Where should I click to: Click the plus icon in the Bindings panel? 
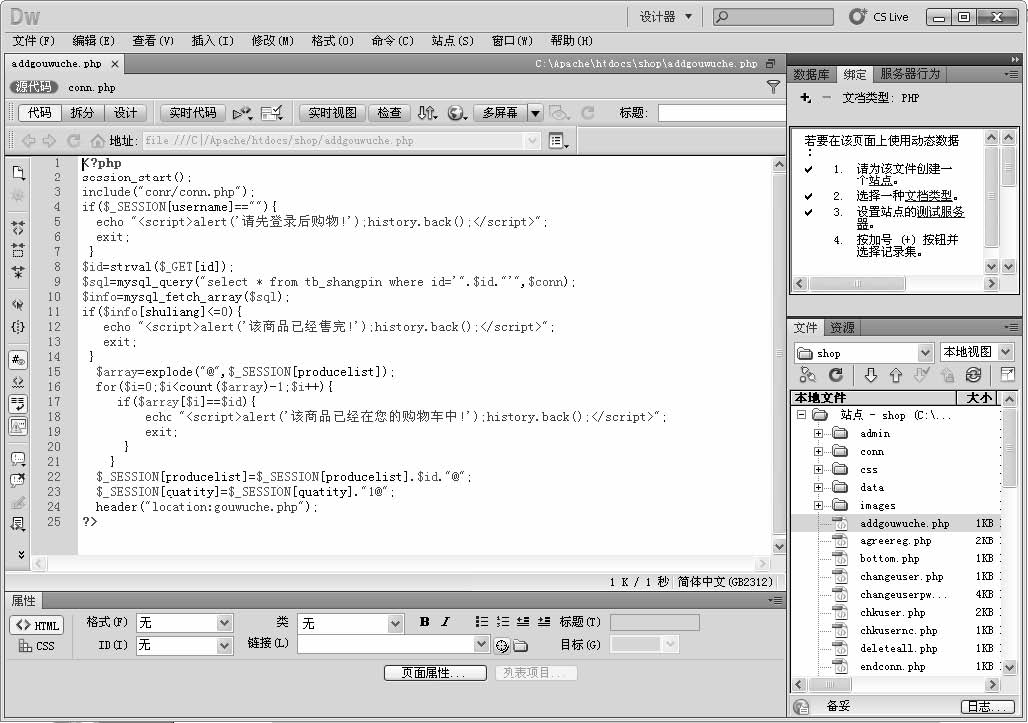pyautogui.click(x=806, y=98)
